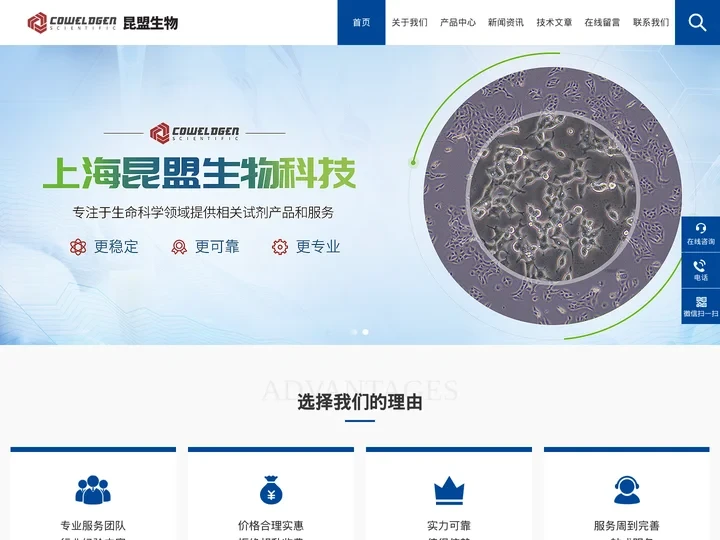The image size is (720, 540).
Task: Click the award ribbon icon beside 更可靠
Action: click(x=179, y=247)
